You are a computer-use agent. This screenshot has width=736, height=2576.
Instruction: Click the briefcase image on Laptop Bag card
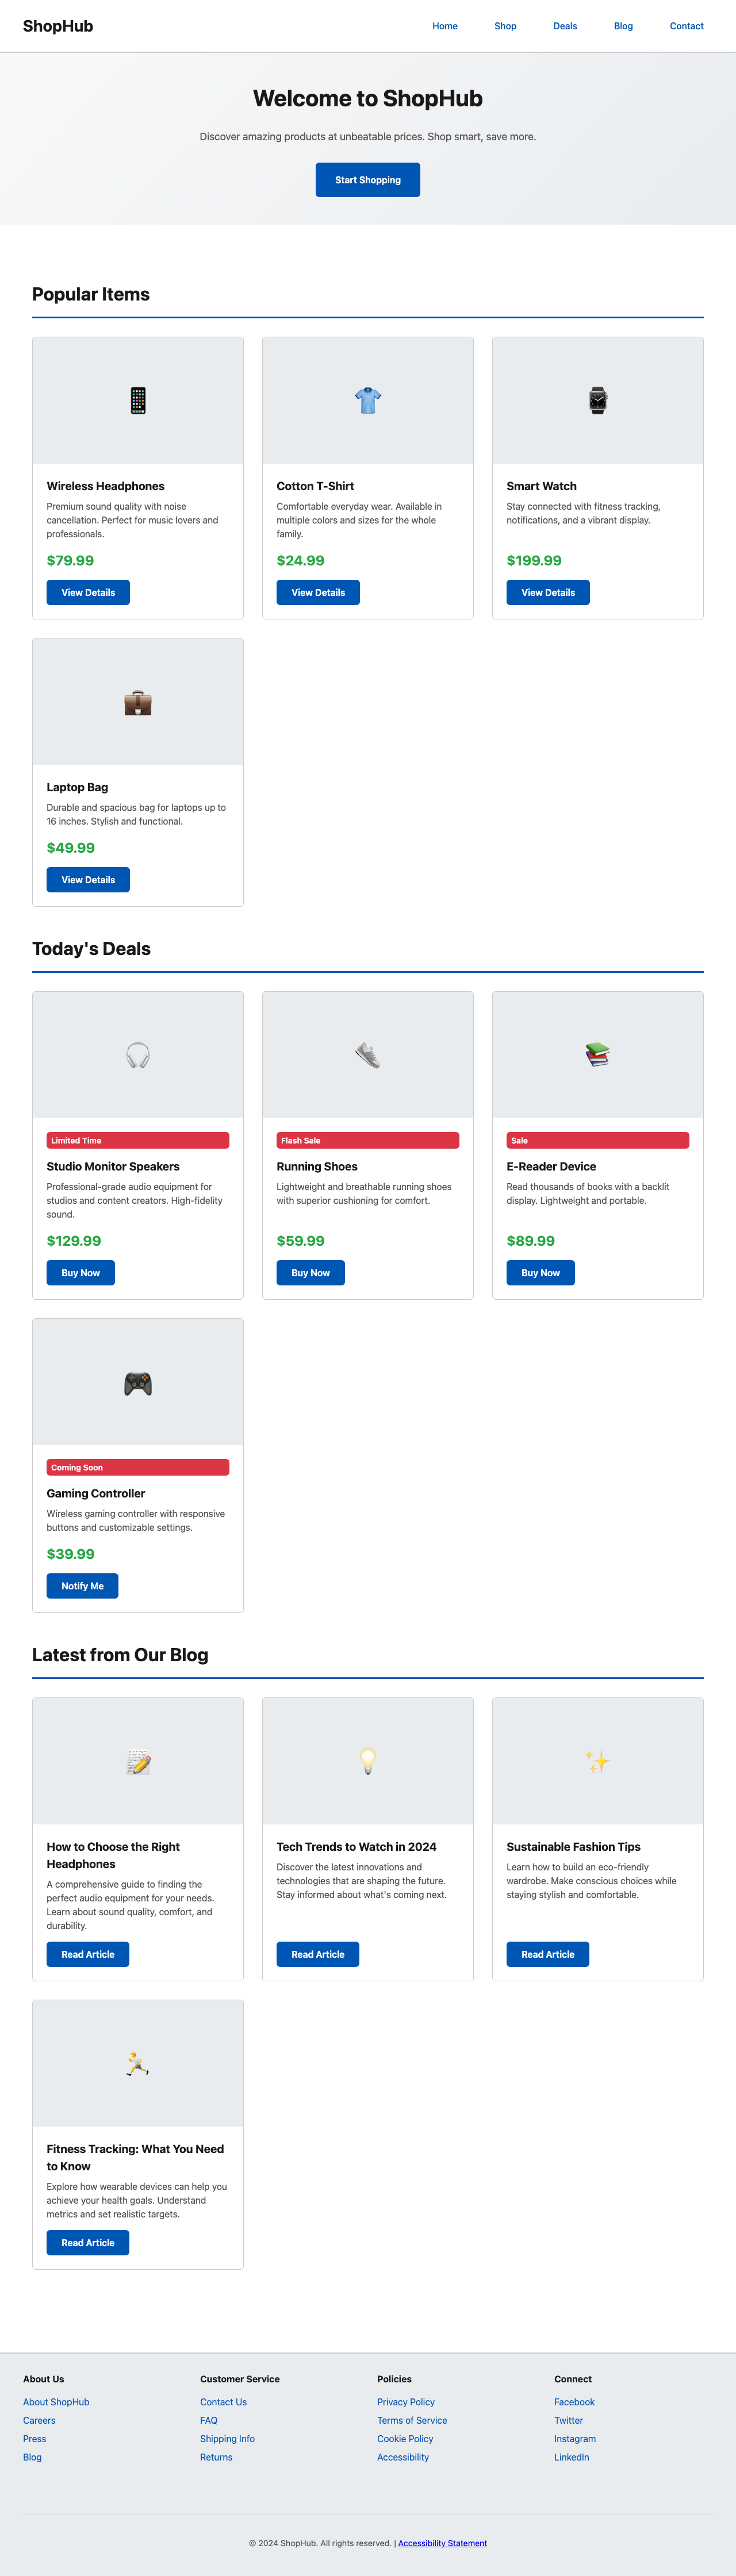(x=137, y=702)
